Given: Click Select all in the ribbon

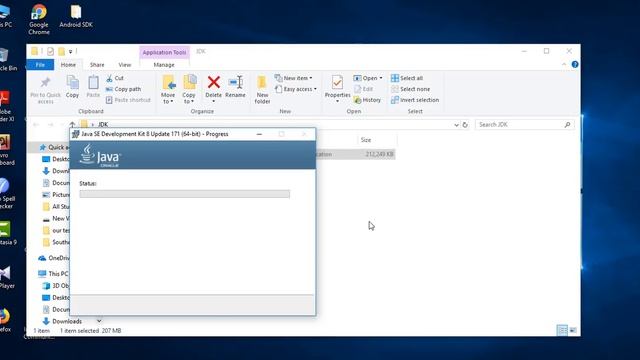Looking at the screenshot, I should 407,78.
